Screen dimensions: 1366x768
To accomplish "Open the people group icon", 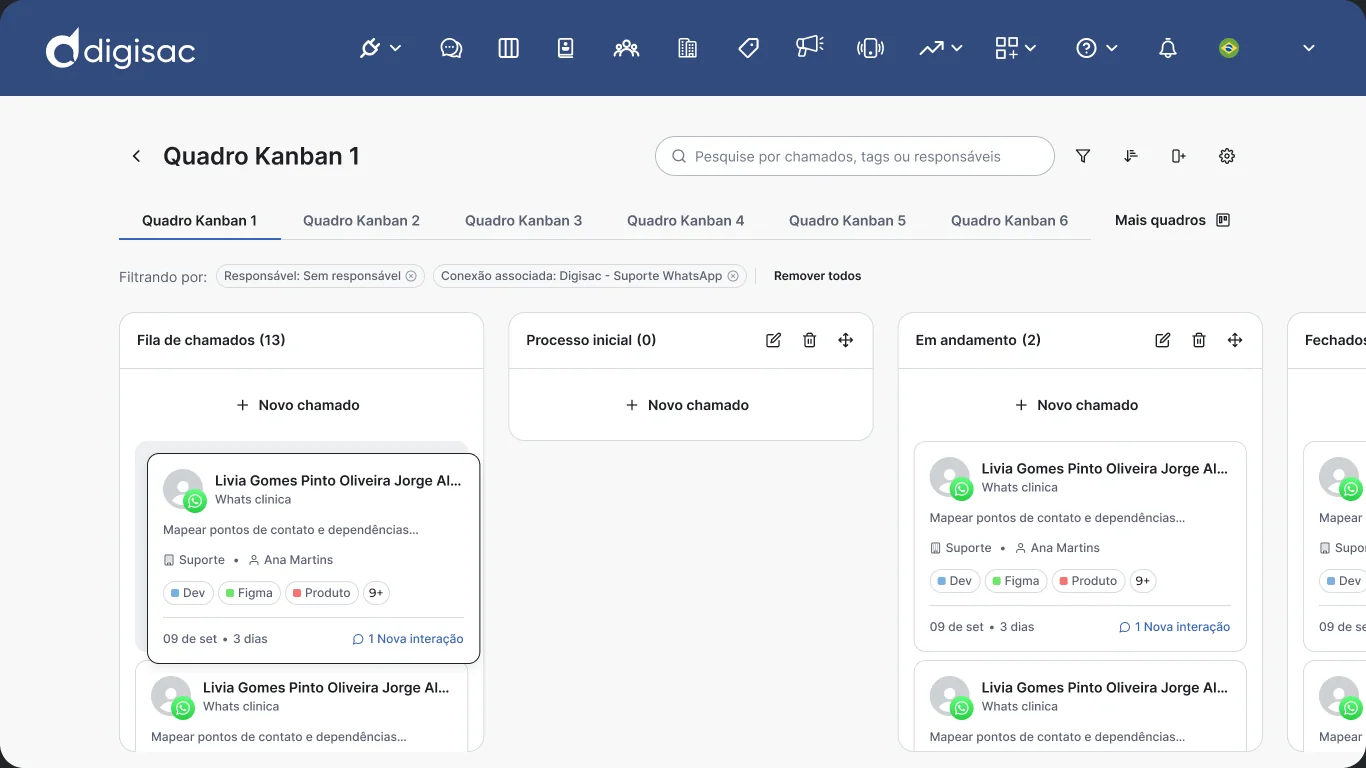I will (x=626, y=48).
